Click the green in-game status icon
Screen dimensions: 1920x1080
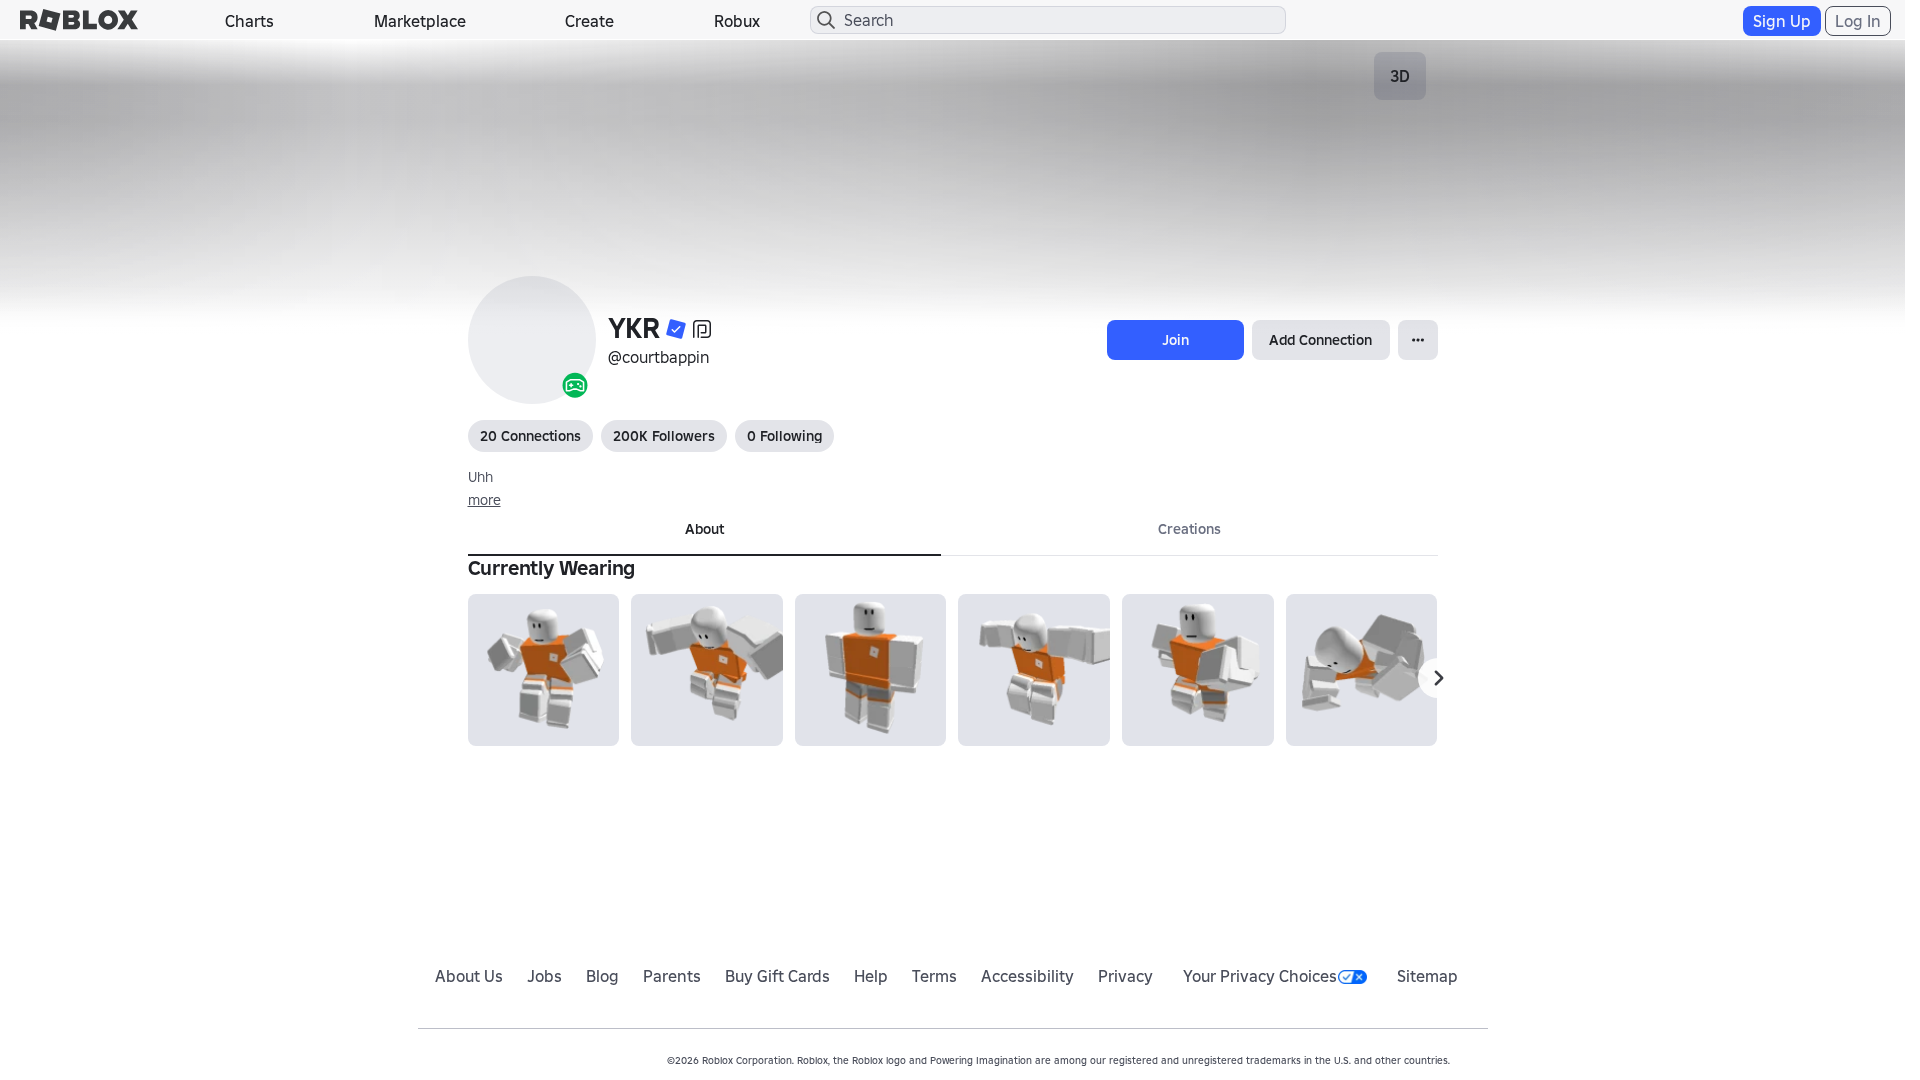575,385
